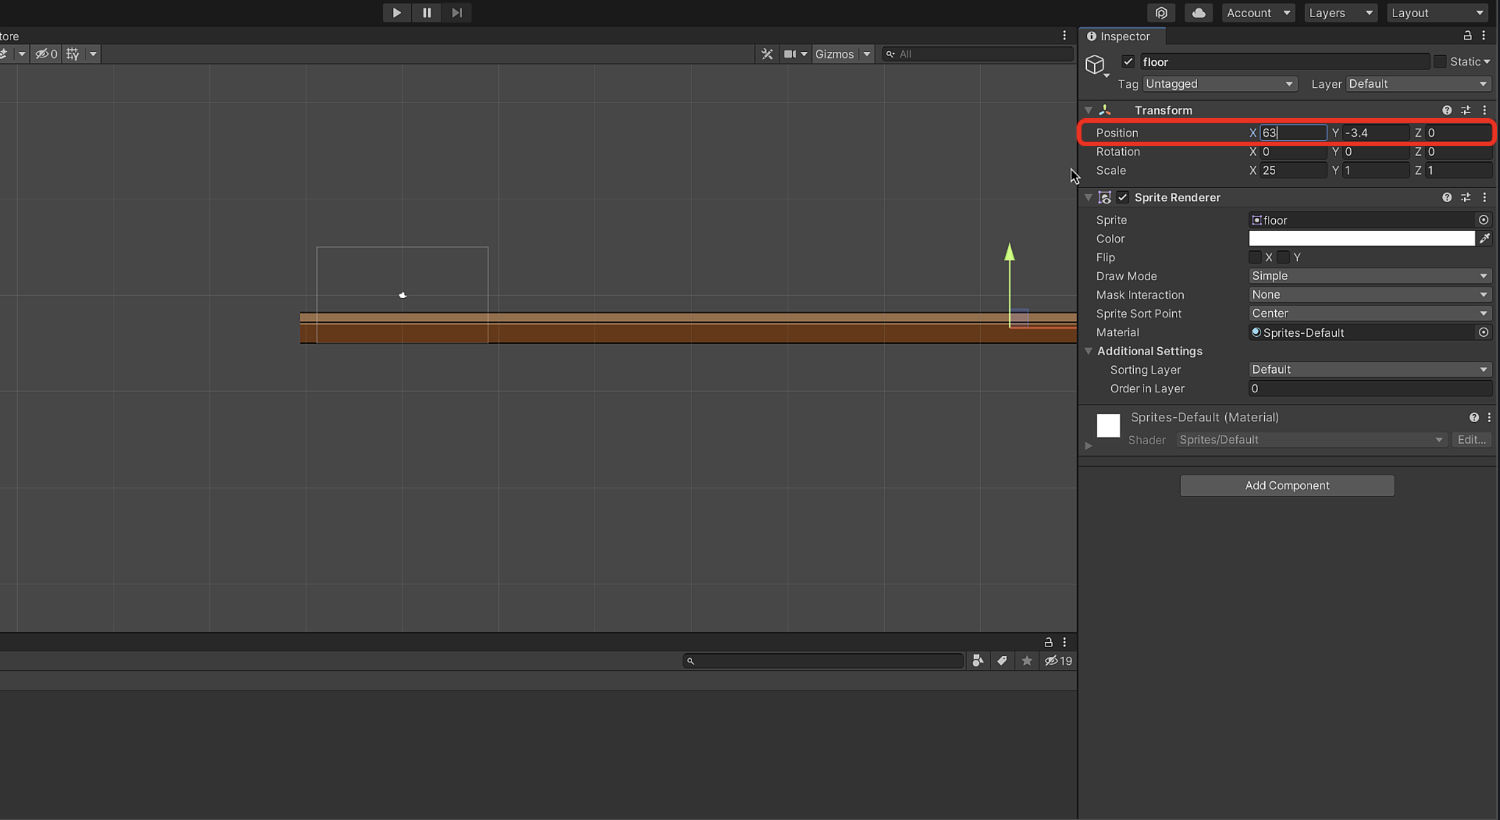Open the Account dropdown

[x=1258, y=13]
